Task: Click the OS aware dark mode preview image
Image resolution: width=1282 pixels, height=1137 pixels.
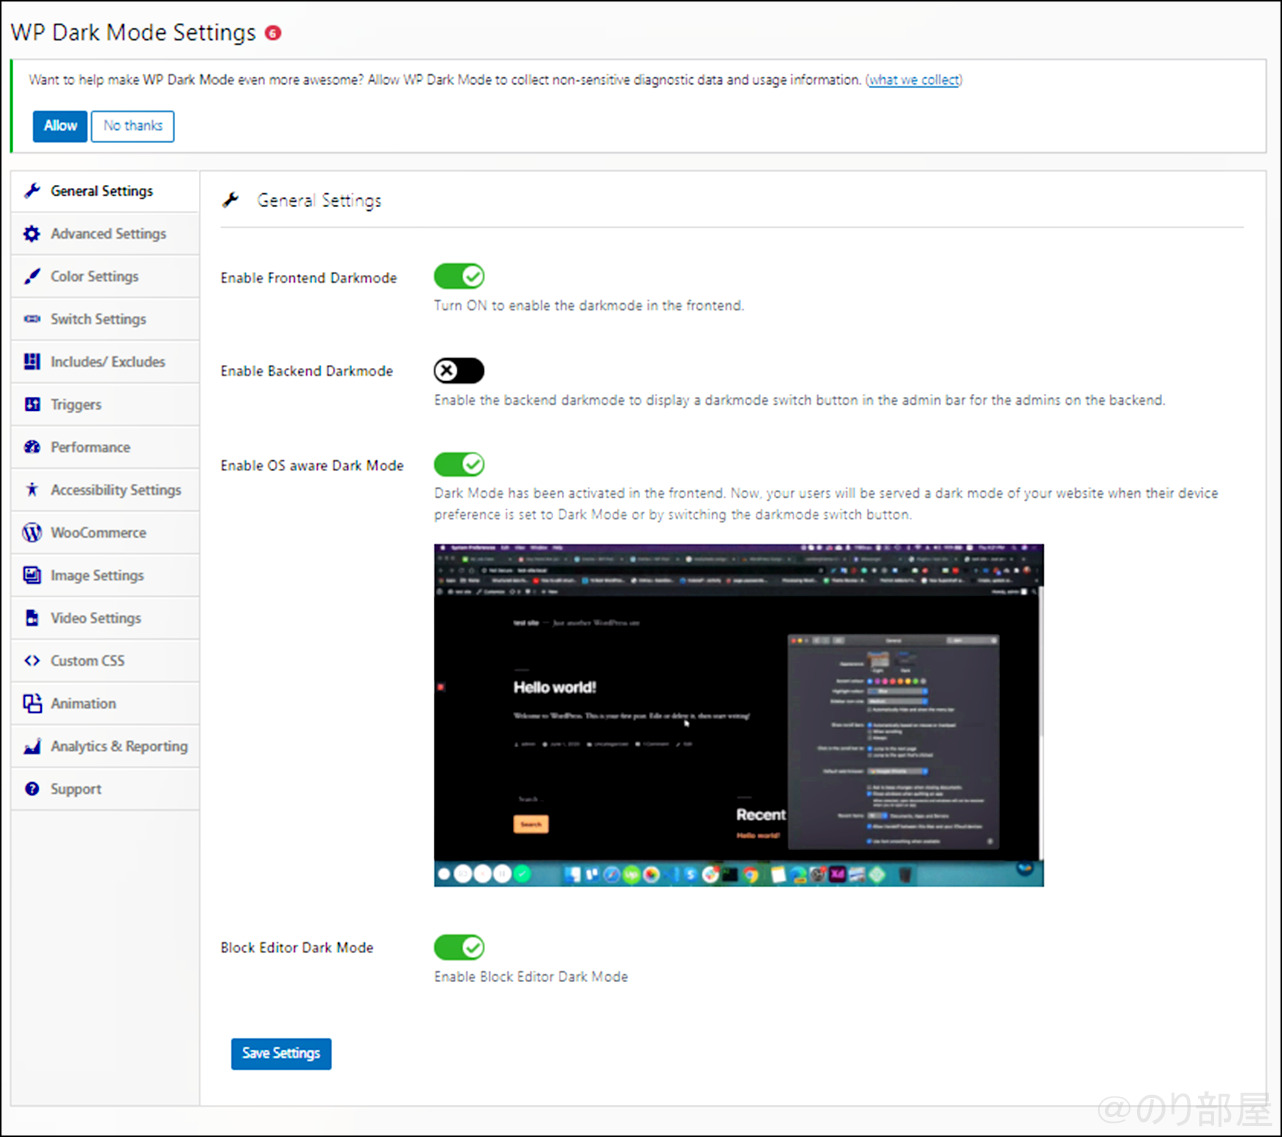Action: point(739,715)
